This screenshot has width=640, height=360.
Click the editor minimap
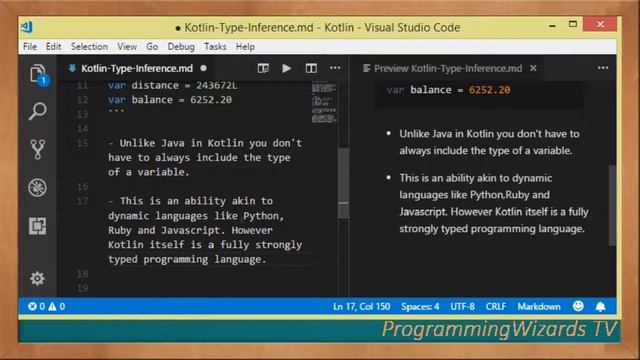pos(324,102)
